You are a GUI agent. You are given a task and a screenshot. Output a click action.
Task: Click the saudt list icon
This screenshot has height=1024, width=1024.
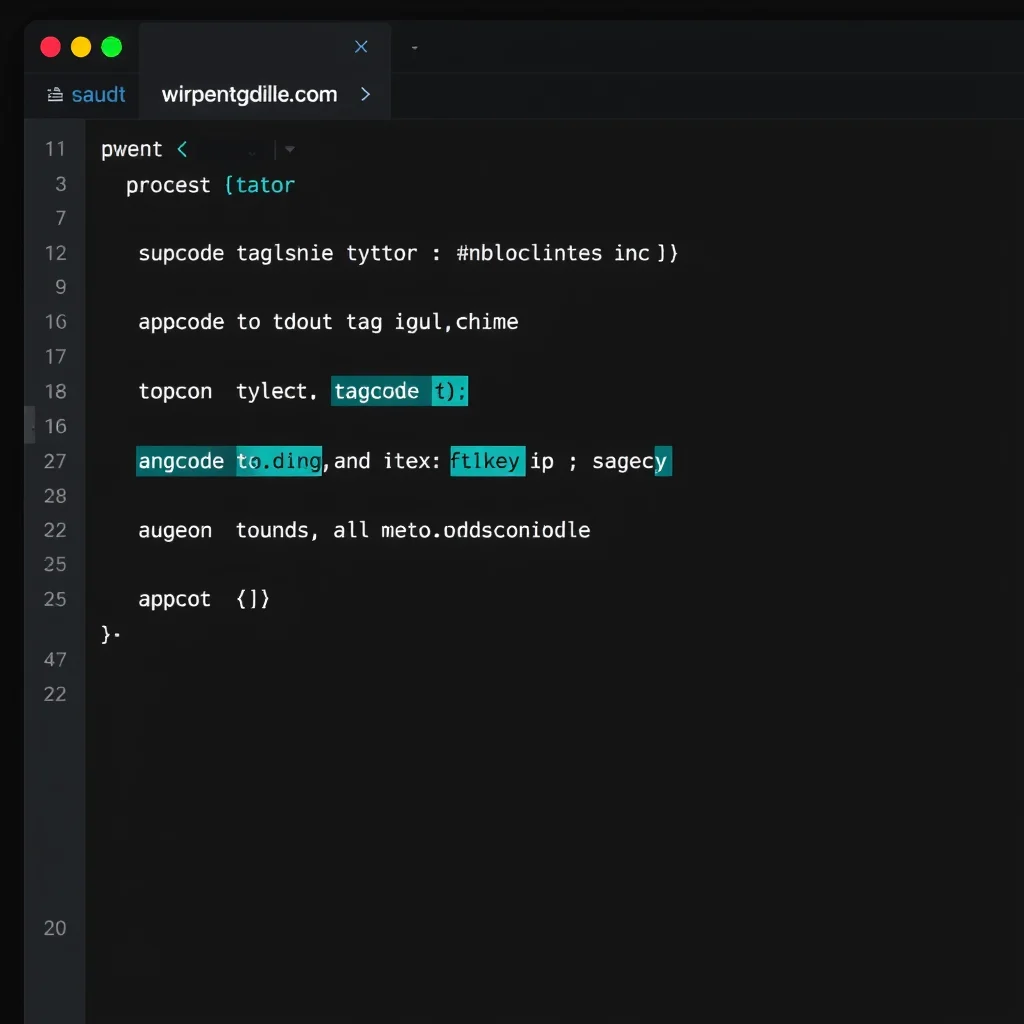point(55,95)
